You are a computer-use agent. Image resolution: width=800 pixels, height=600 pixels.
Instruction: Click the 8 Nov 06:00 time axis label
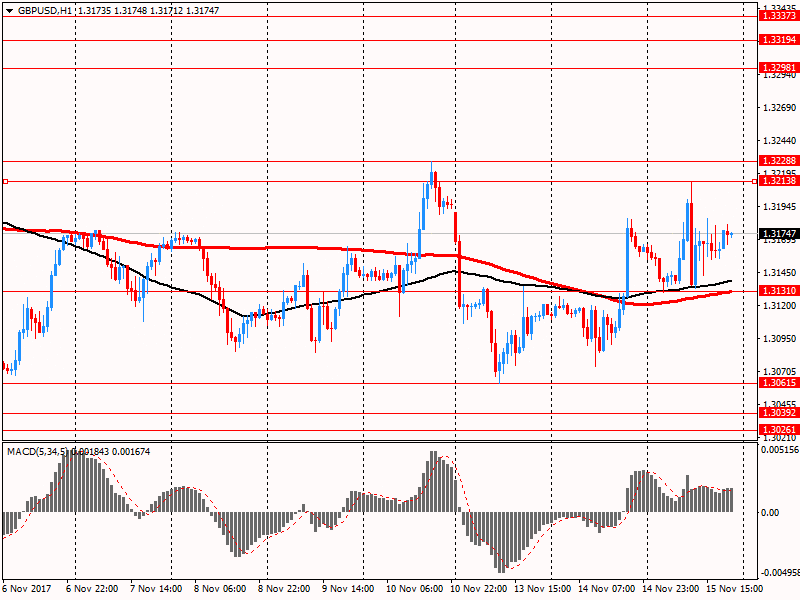tap(220, 589)
